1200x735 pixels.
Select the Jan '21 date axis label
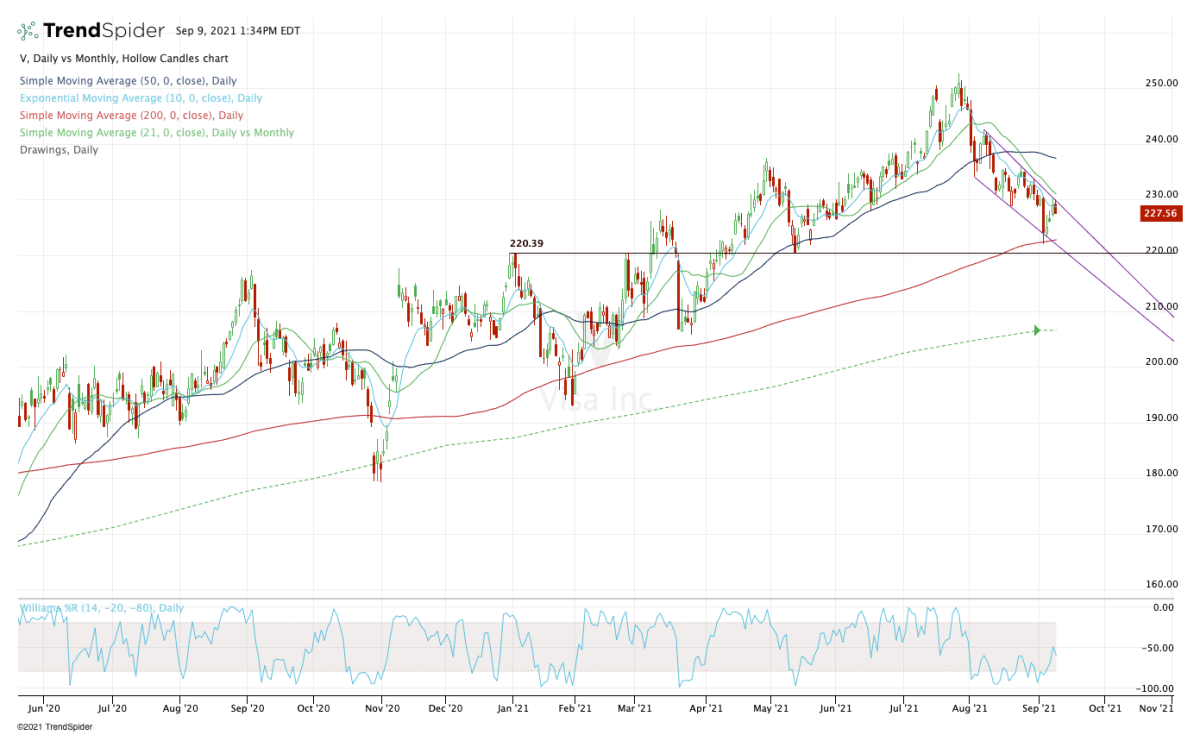pyautogui.click(x=513, y=708)
